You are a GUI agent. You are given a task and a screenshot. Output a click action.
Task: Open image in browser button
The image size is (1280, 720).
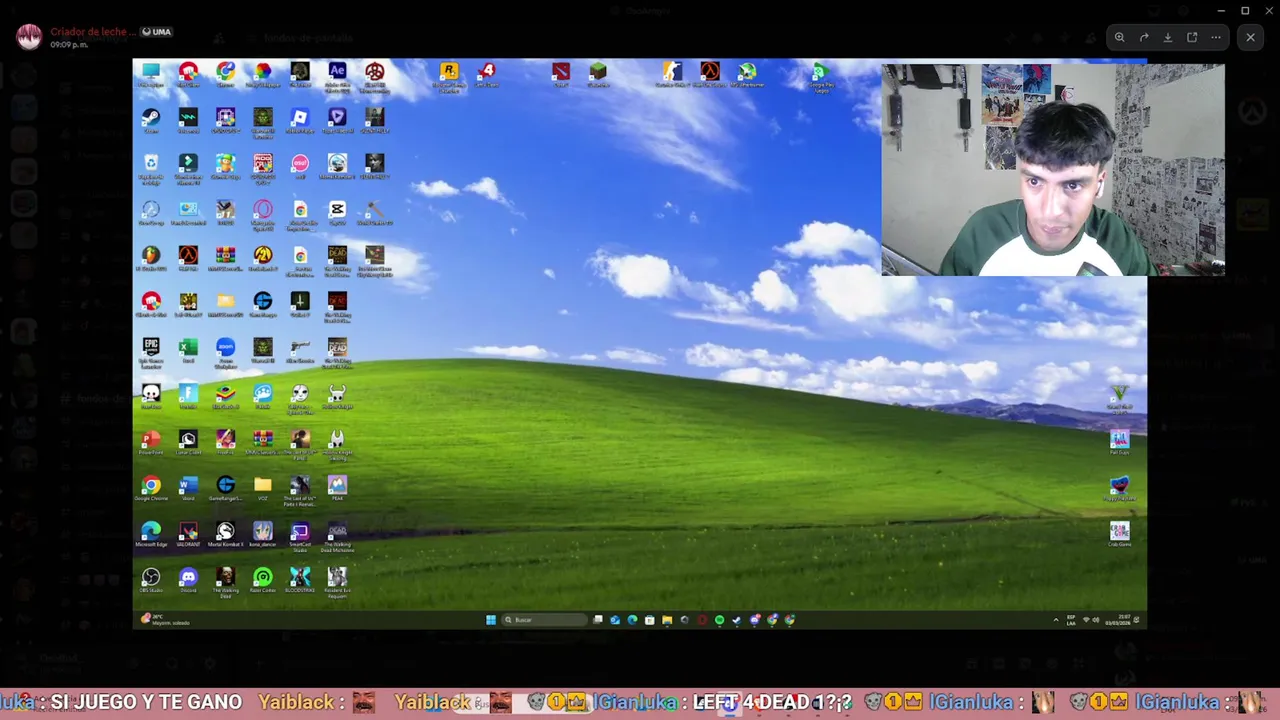1192,37
